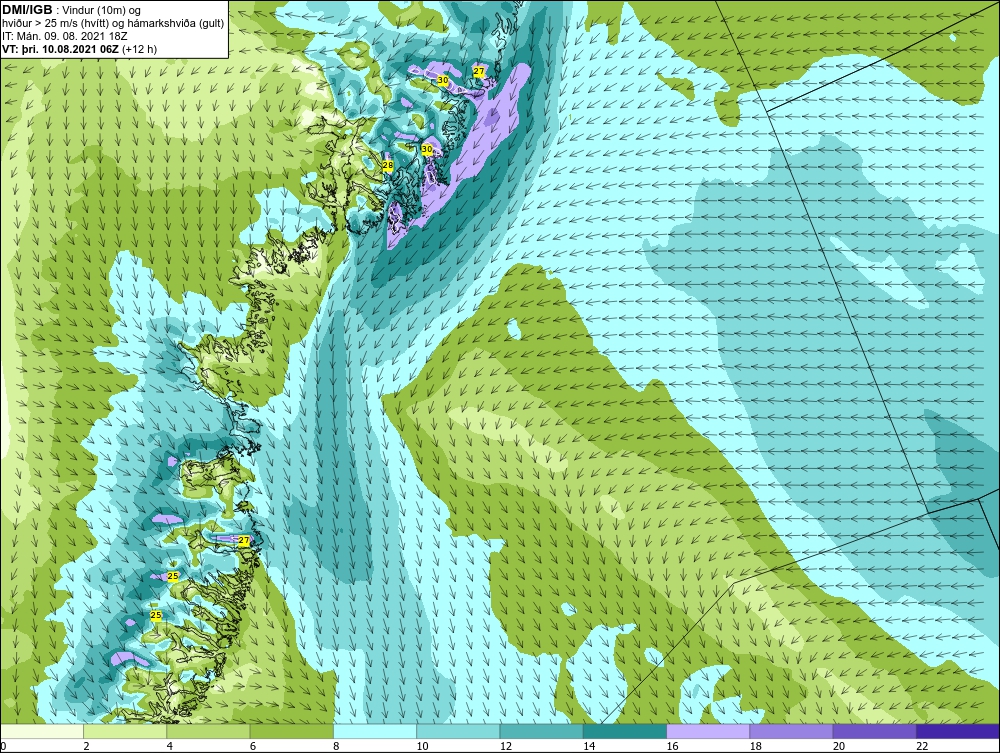Pick the 8–10 m/s pale cyan swatch
1000x753 pixels.
[375, 731]
